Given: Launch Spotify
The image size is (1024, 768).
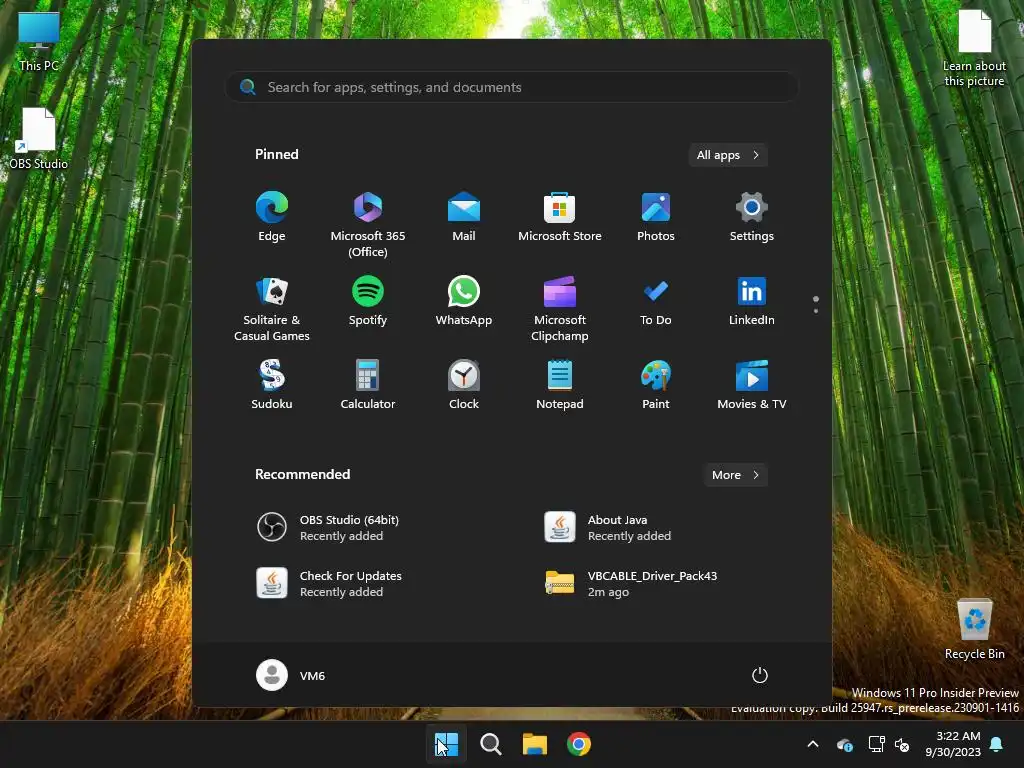Looking at the screenshot, I should (368, 302).
